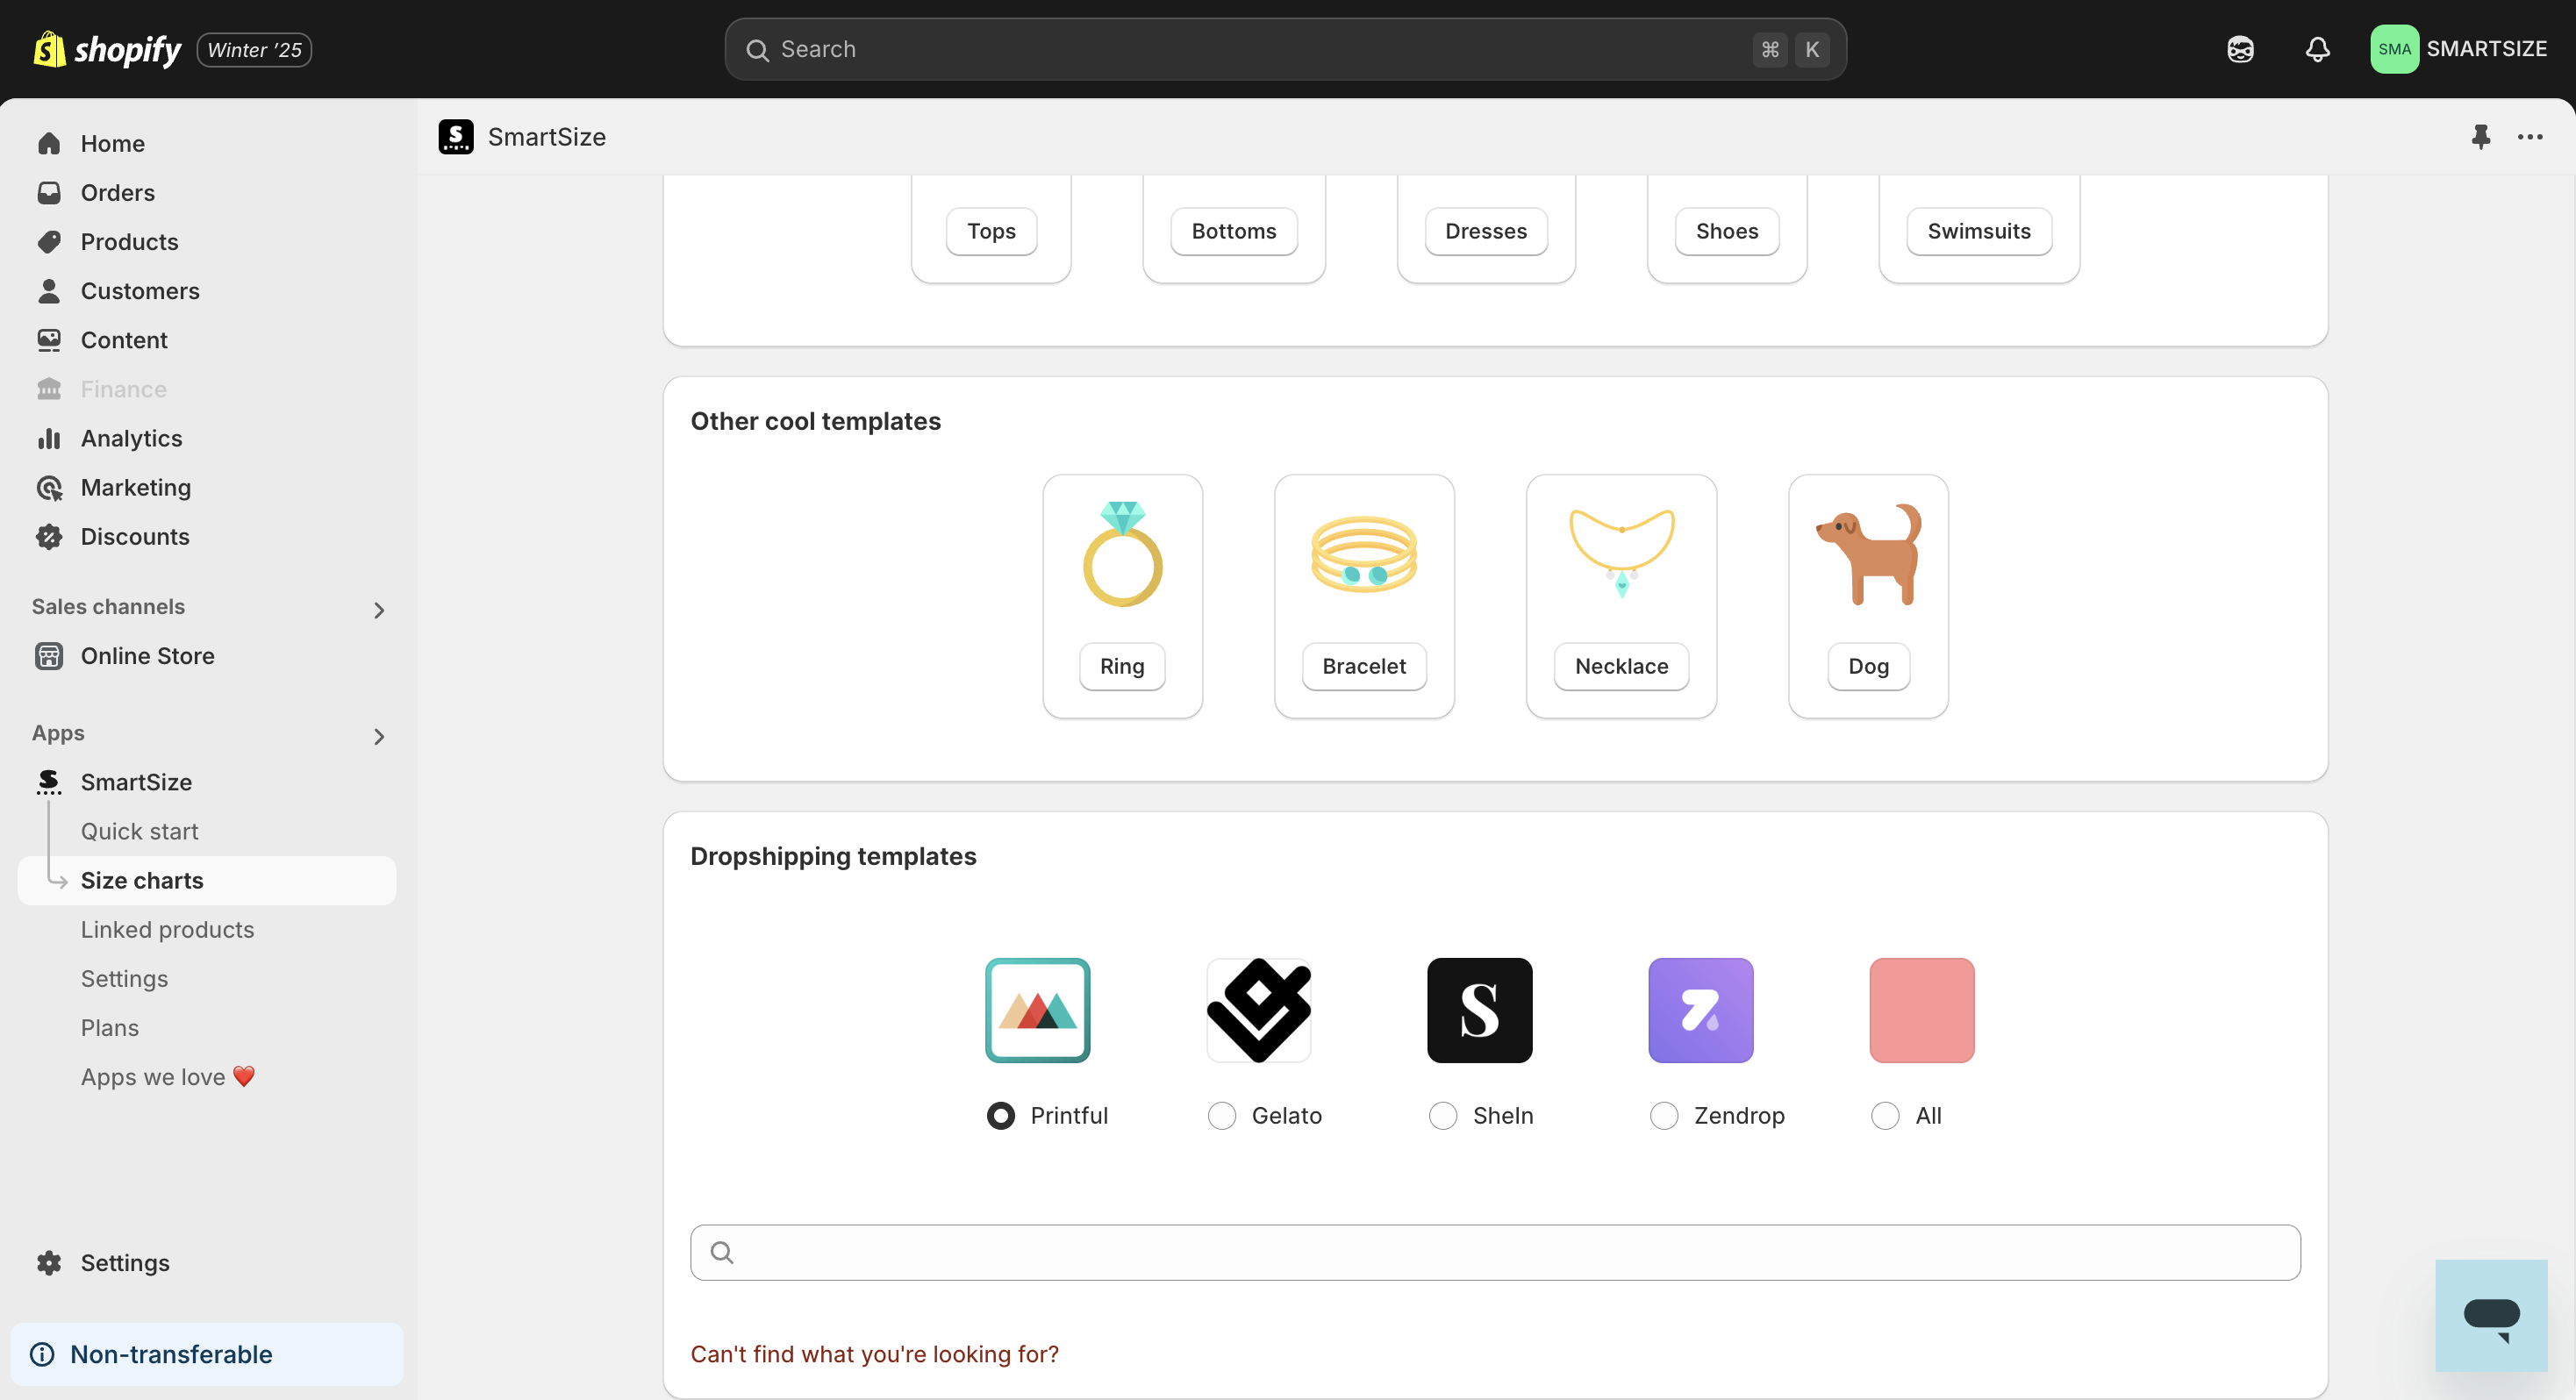The width and height of the screenshot is (2576, 1400).
Task: Expand the Apps section chevron
Action: pos(378,736)
